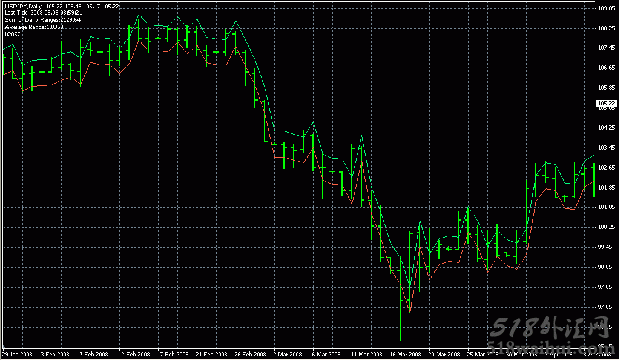620x360 pixels.
Task: Click the 107.45 price axis label
Action: (607, 47)
